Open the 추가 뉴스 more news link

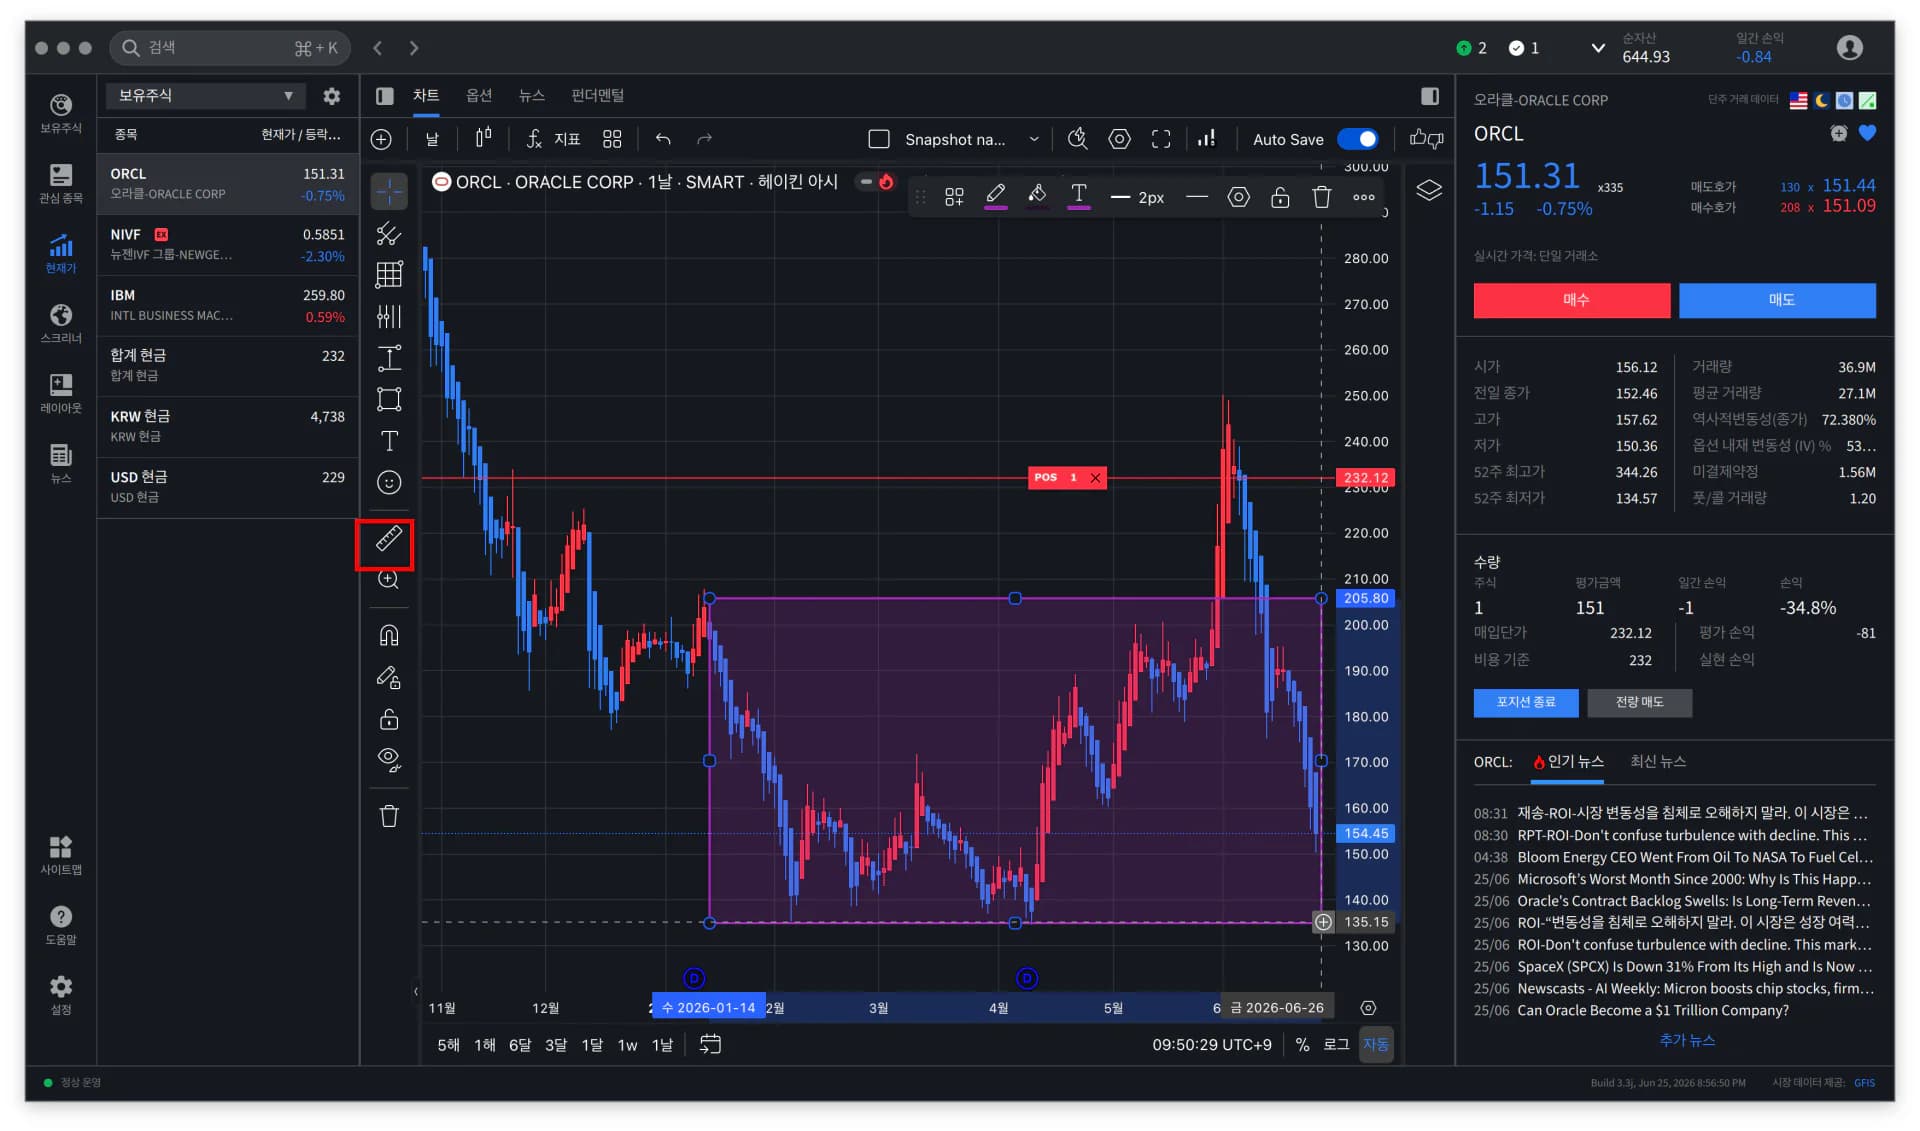(1687, 1041)
